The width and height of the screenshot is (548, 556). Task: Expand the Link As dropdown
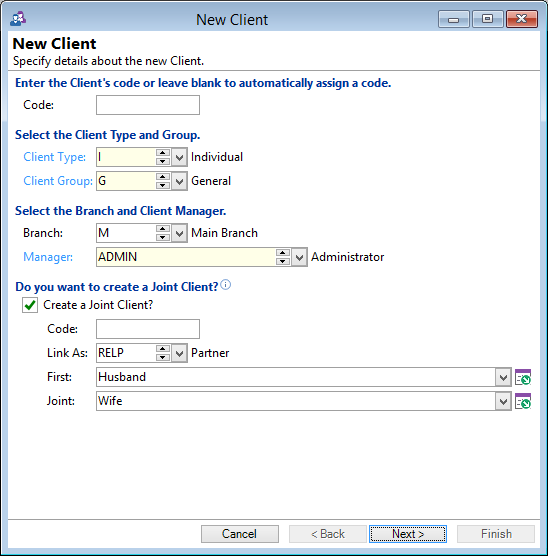(179, 353)
